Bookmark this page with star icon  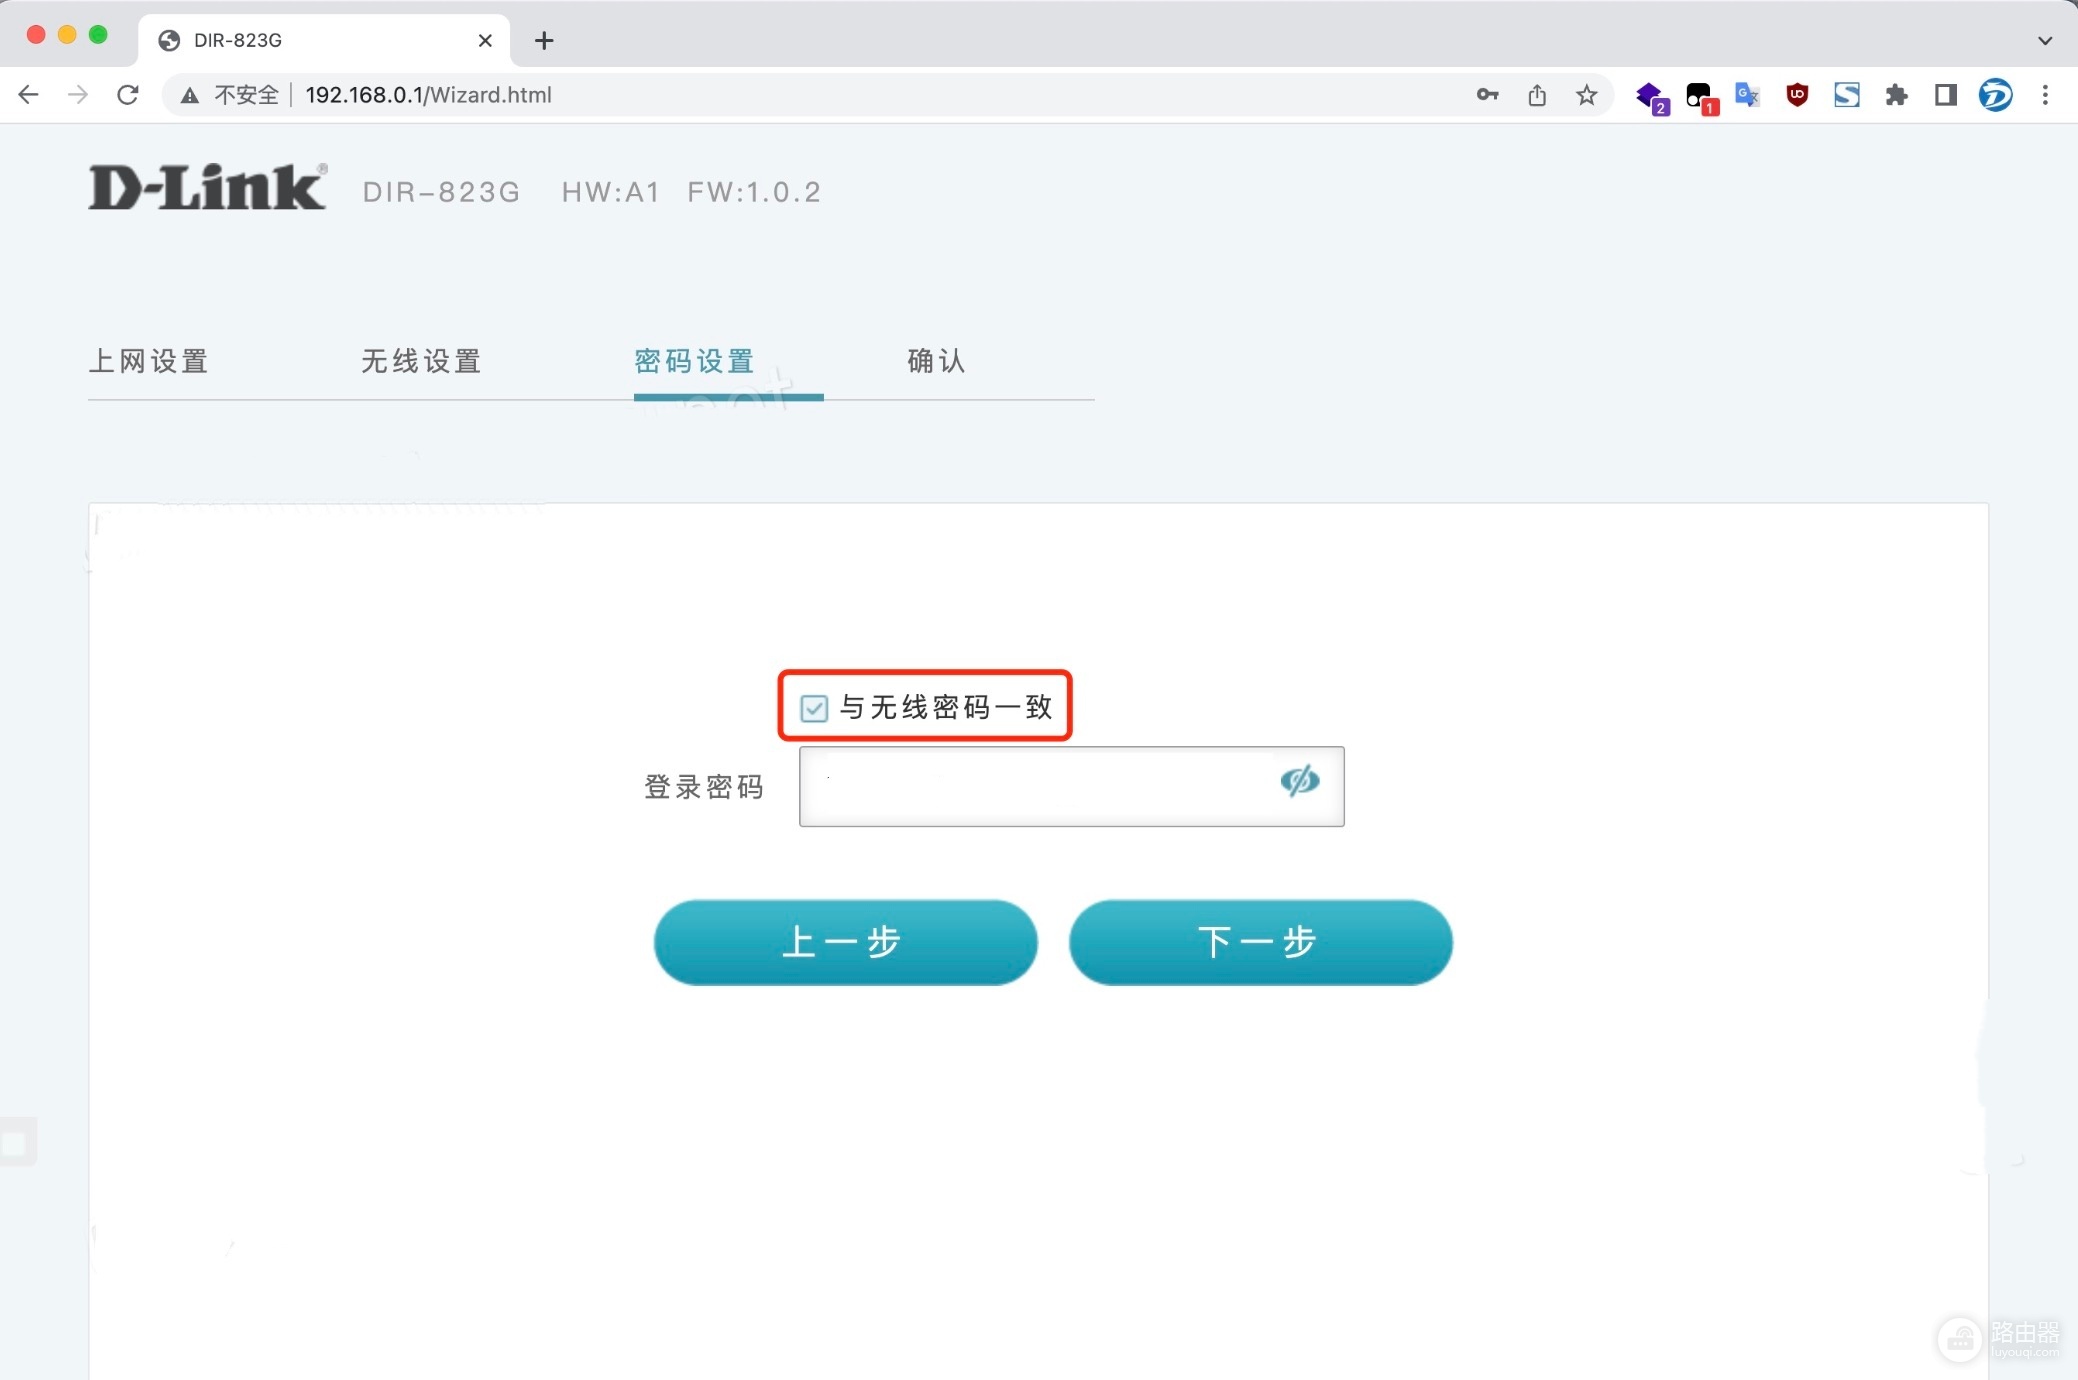coord(1587,95)
